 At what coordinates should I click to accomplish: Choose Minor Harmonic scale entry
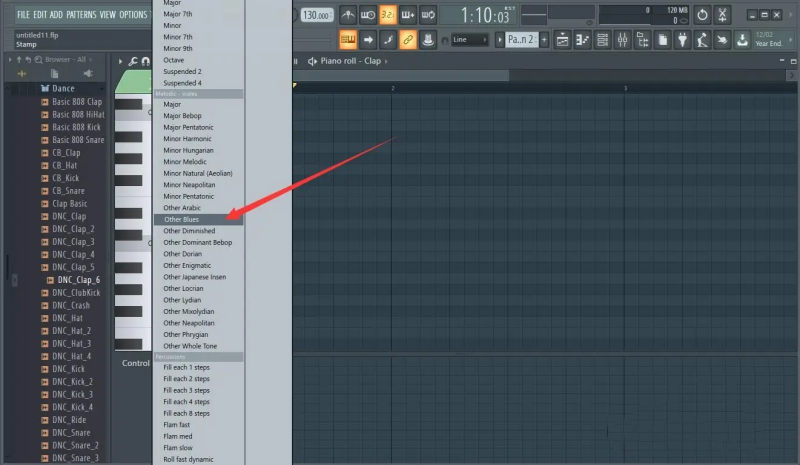[x=198, y=139]
